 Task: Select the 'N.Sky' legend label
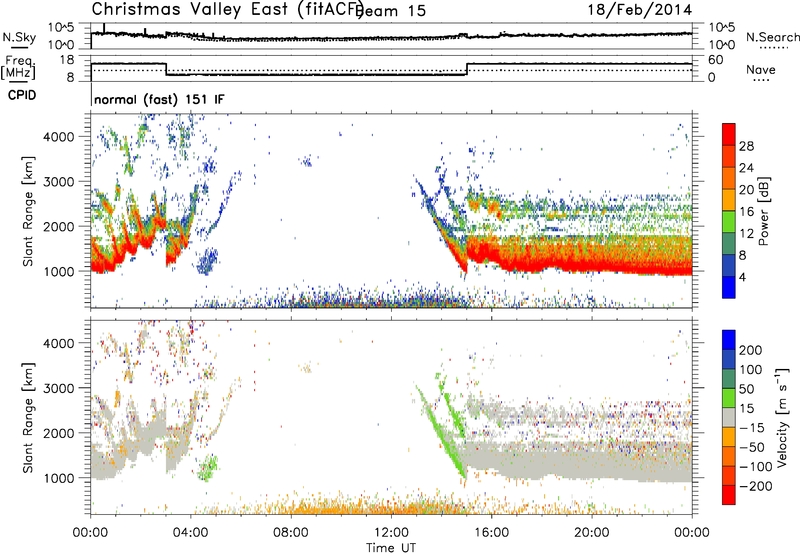coord(19,37)
